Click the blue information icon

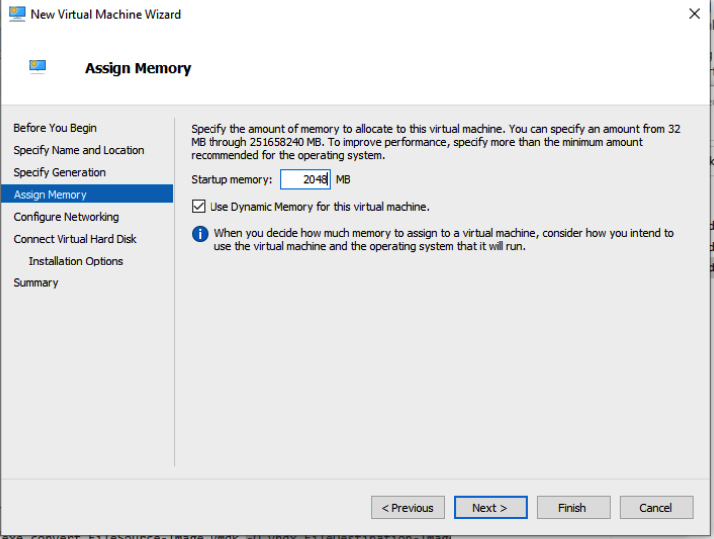coord(200,234)
